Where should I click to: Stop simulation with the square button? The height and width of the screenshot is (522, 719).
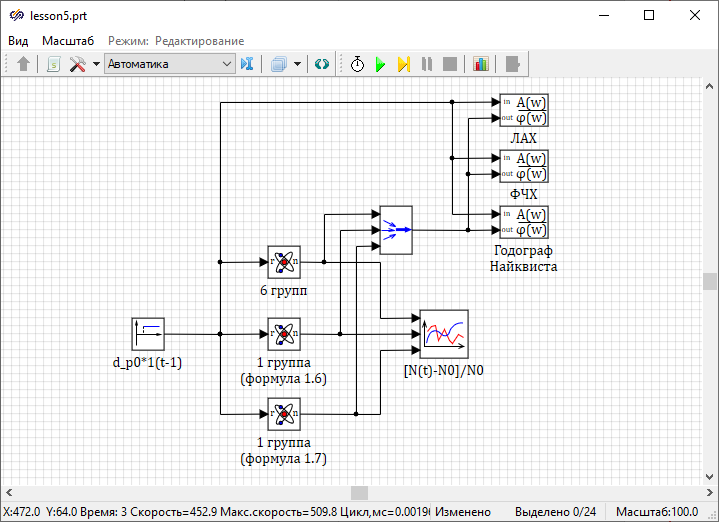(450, 64)
